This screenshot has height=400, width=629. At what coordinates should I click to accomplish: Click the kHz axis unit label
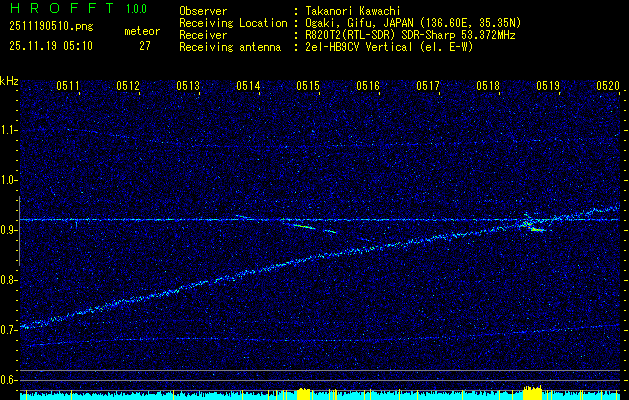9,81
